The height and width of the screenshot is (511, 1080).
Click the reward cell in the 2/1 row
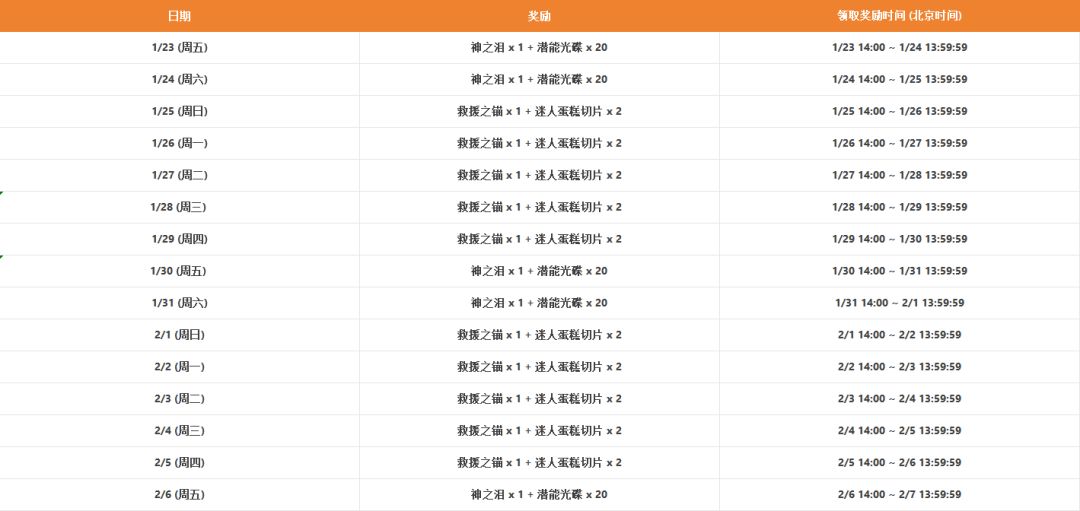539,335
